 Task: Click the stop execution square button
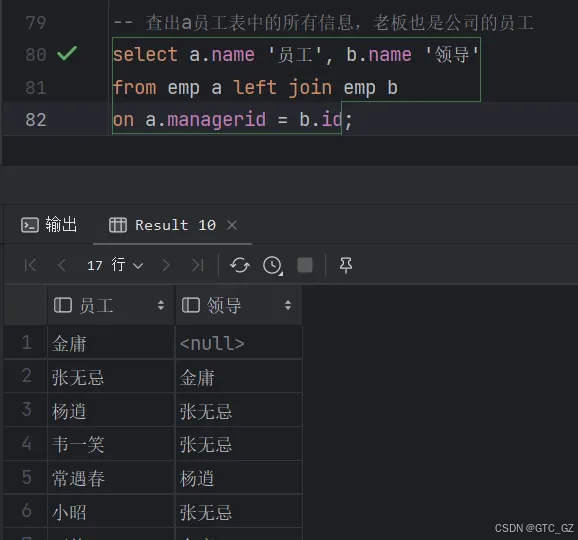(x=305, y=265)
